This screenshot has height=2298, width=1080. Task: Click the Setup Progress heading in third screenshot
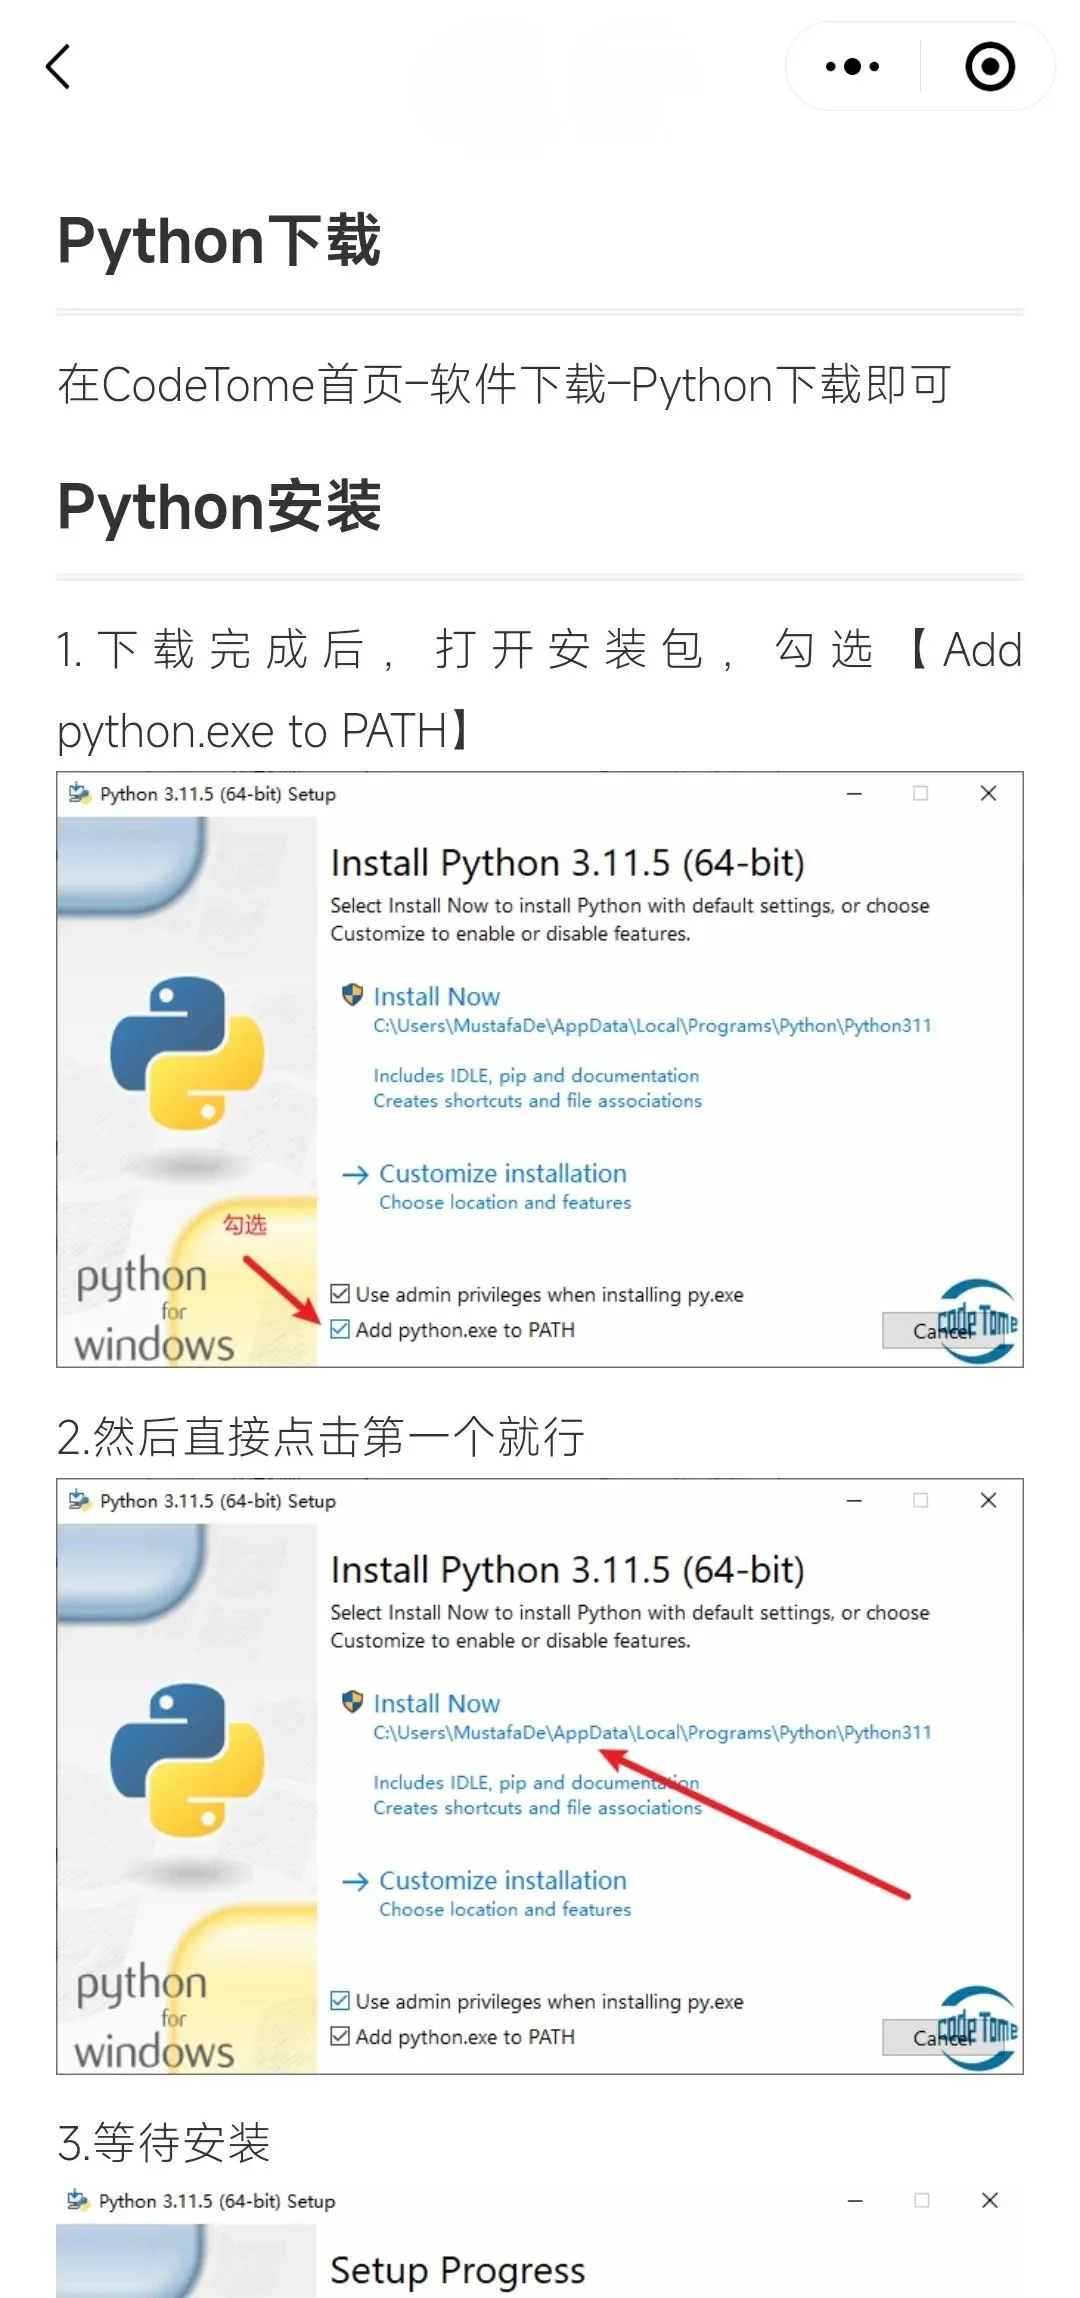(x=458, y=2271)
